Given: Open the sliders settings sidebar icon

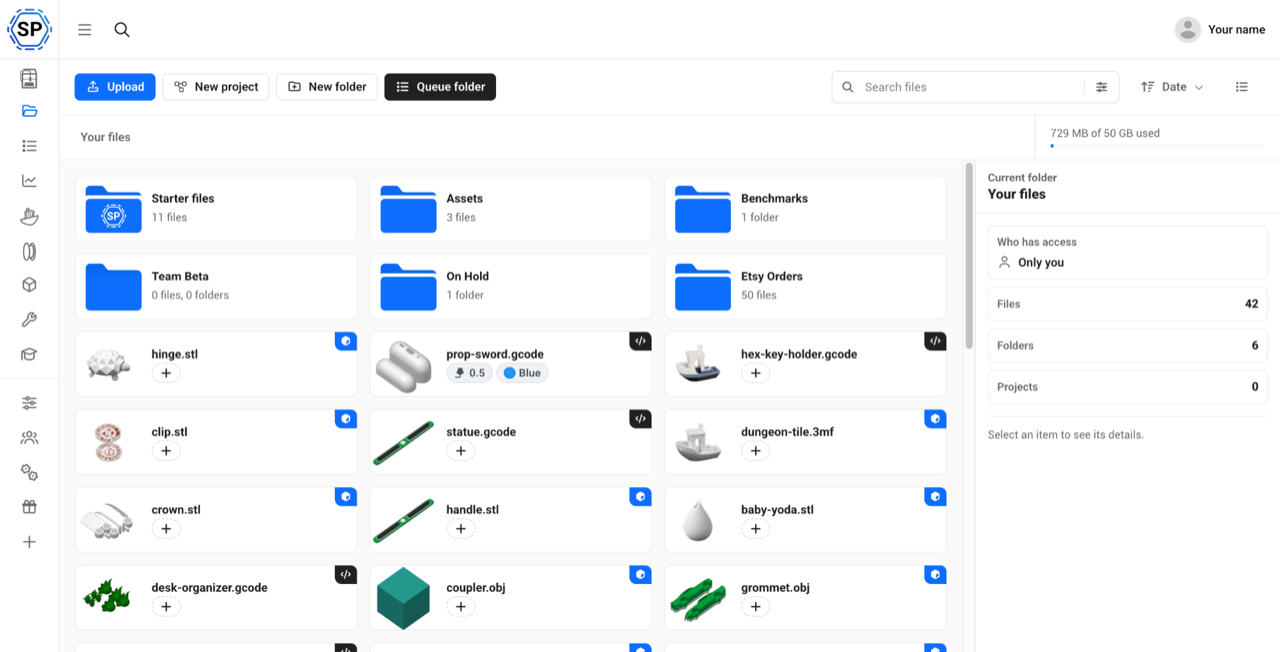Looking at the screenshot, I should tap(29, 403).
